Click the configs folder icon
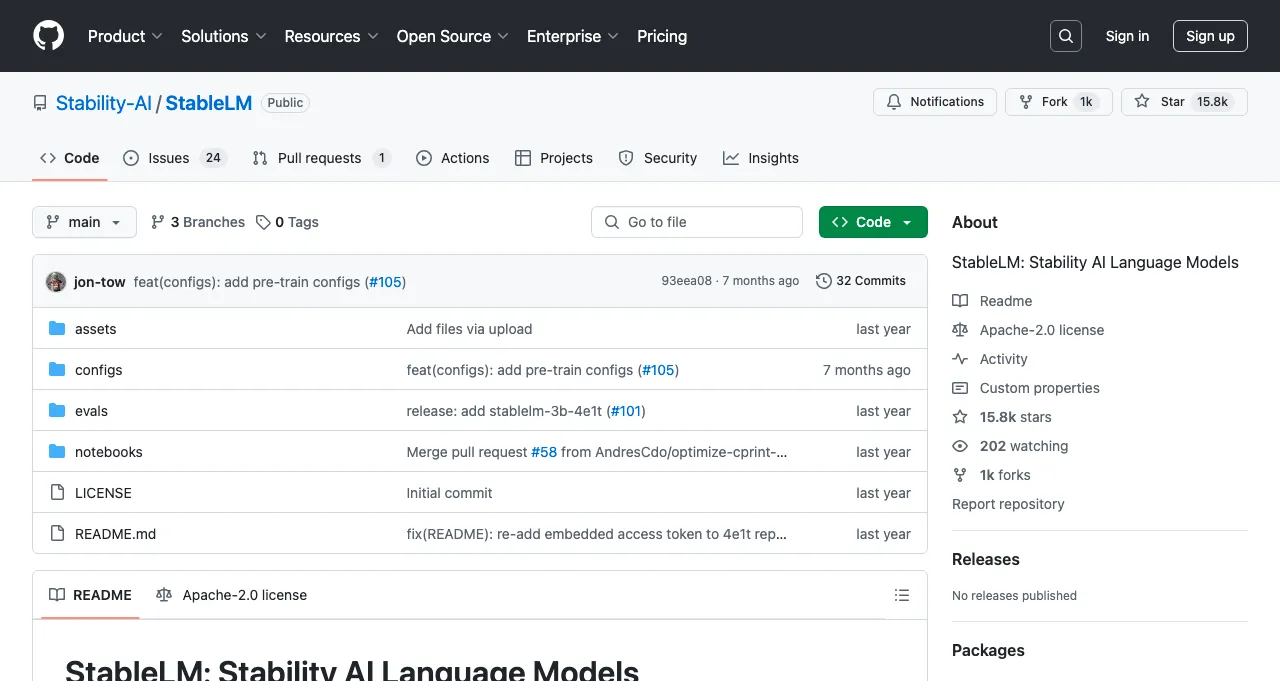The height and width of the screenshot is (681, 1280). point(57,370)
